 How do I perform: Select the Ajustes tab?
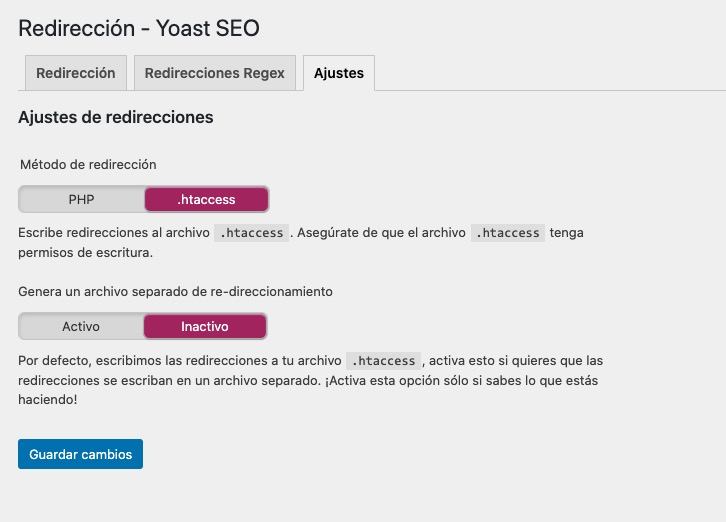click(x=338, y=73)
